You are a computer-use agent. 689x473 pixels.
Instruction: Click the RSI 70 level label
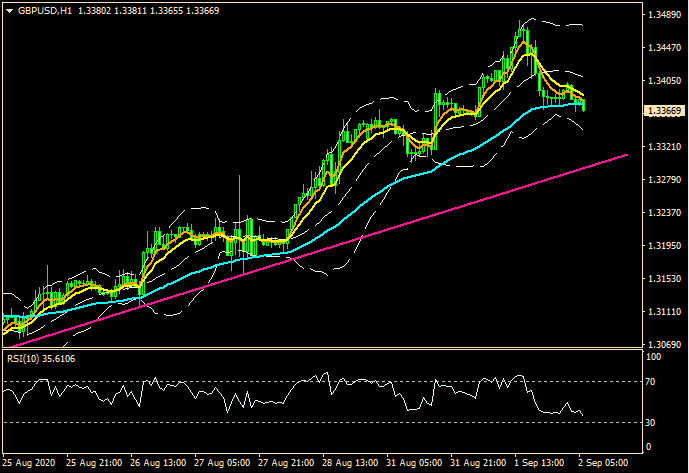pos(652,382)
